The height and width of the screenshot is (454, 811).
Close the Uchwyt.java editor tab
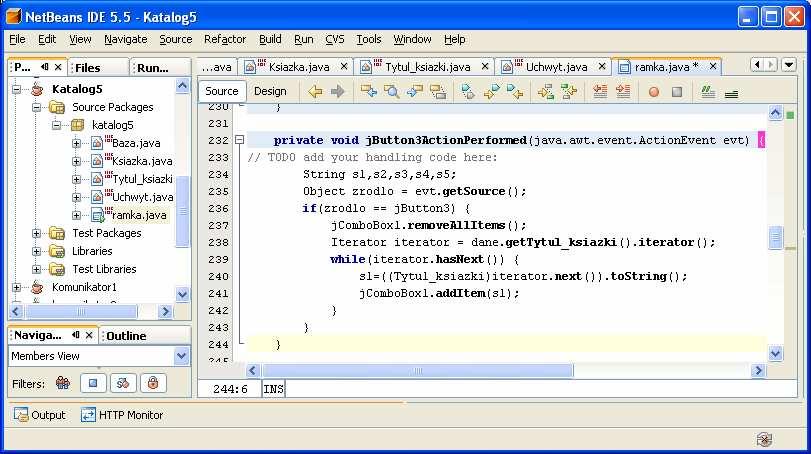602,66
